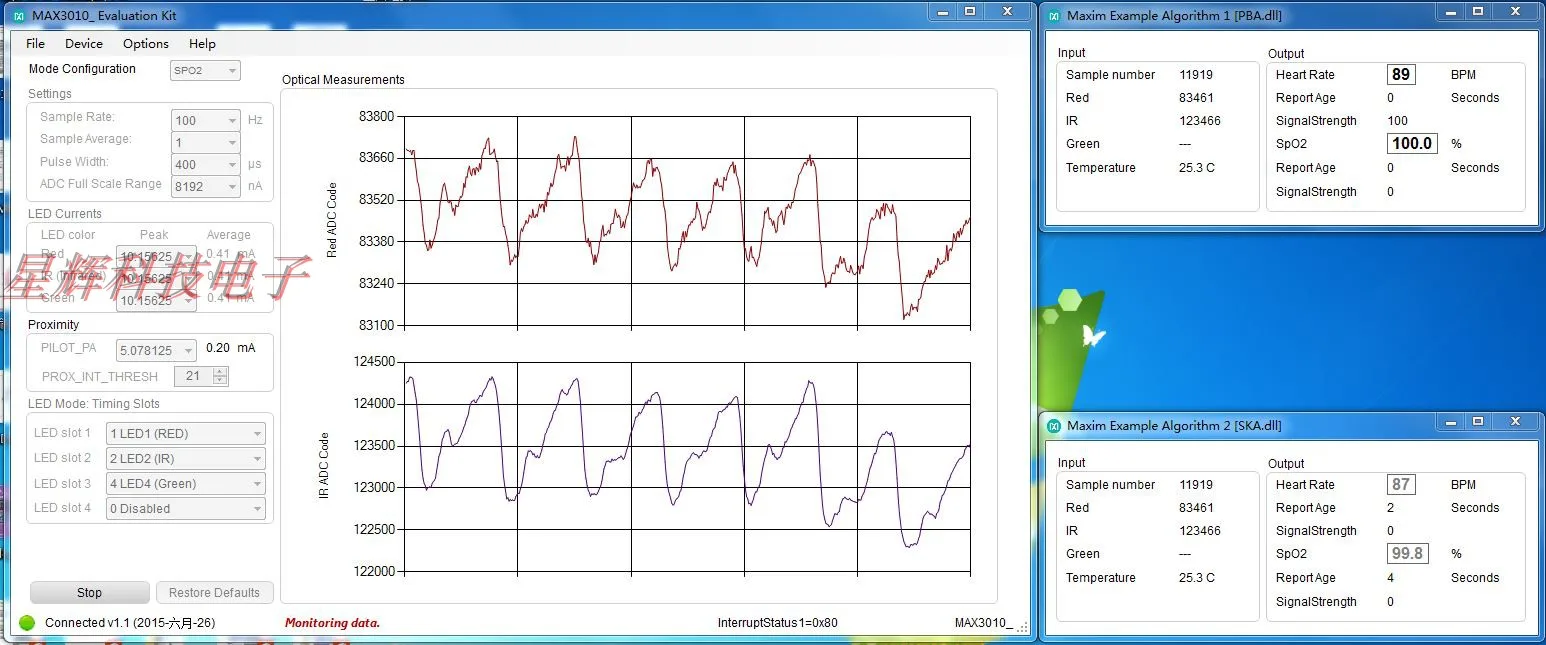
Task: Click the 'Optical Measurements' heading
Action: [x=343, y=80]
